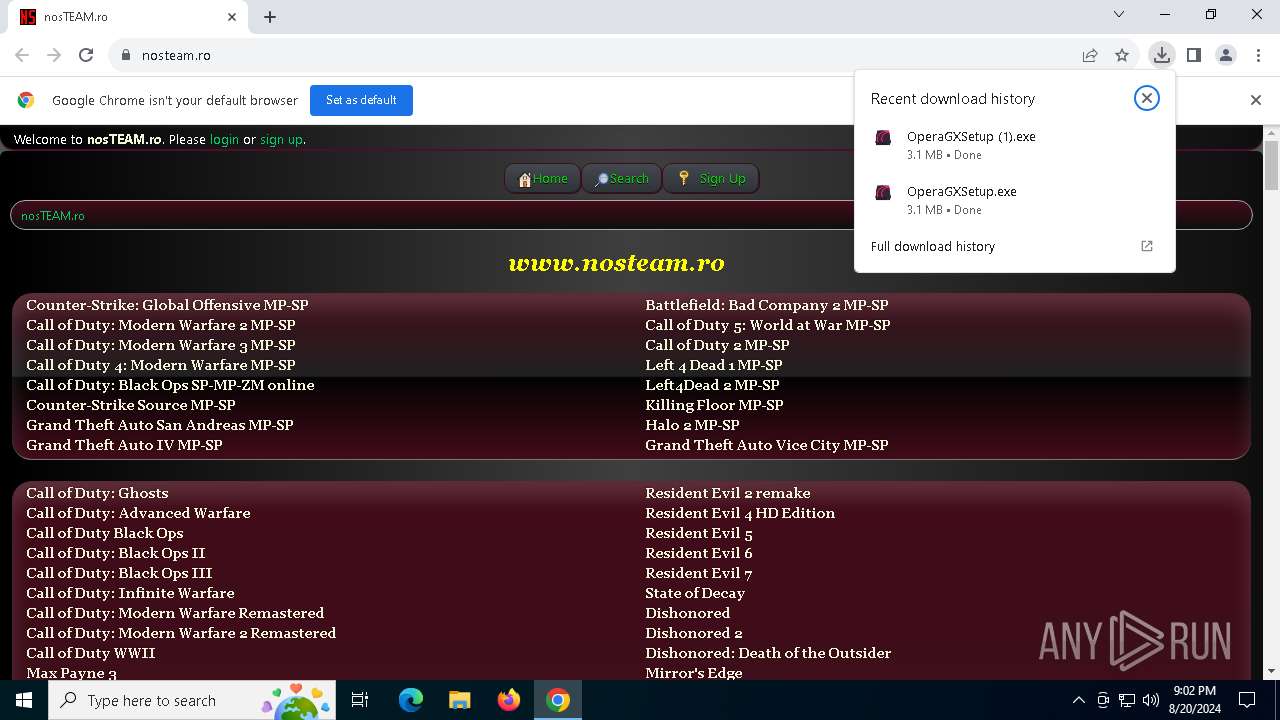Open Killing Floor MP-SP
The width and height of the screenshot is (1280, 720).
tap(714, 405)
